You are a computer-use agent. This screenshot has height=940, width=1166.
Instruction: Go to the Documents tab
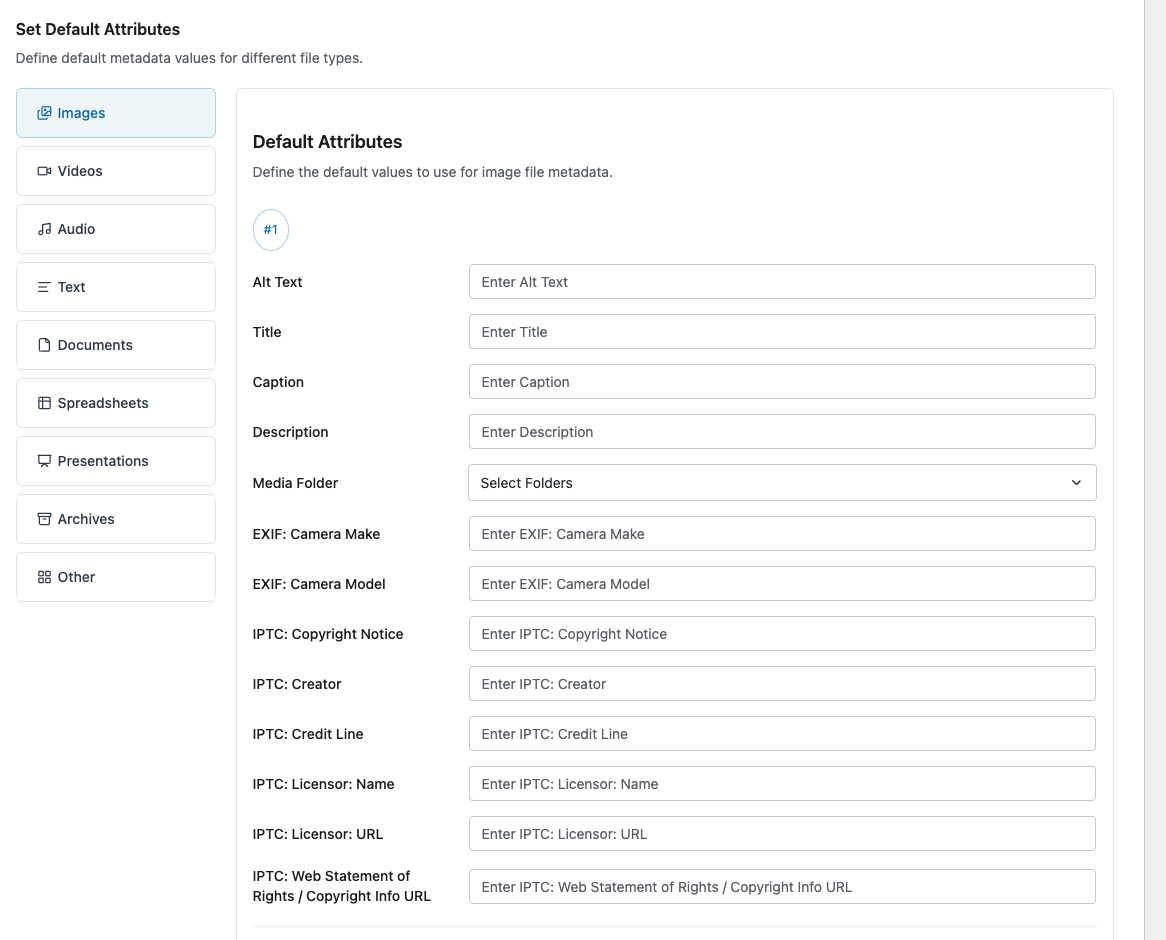116,345
